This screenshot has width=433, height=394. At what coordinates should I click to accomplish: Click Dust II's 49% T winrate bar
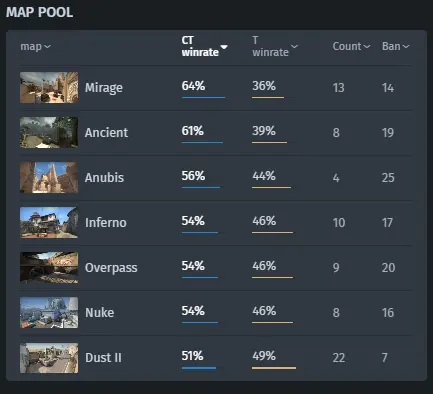[x=274, y=368]
